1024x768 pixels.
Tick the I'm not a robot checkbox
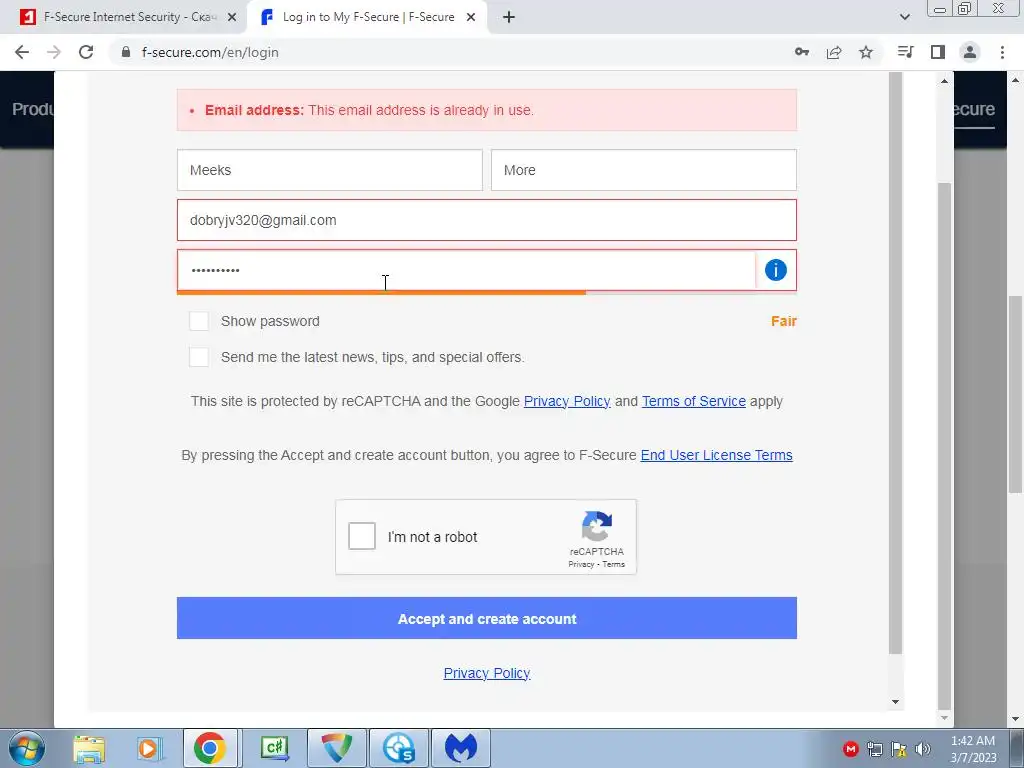[x=362, y=536]
